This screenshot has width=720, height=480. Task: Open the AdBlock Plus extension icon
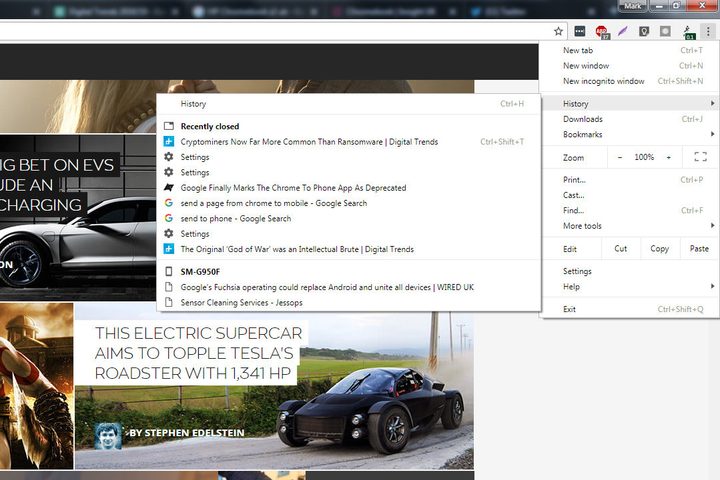(602, 32)
